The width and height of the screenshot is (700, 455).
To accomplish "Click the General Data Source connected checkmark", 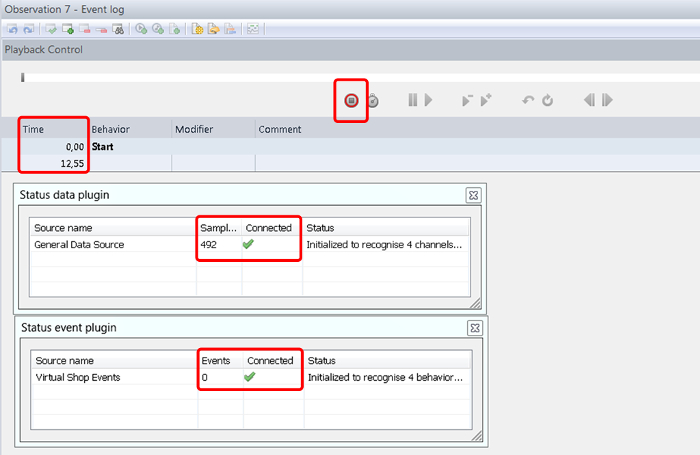I will click(x=248, y=244).
